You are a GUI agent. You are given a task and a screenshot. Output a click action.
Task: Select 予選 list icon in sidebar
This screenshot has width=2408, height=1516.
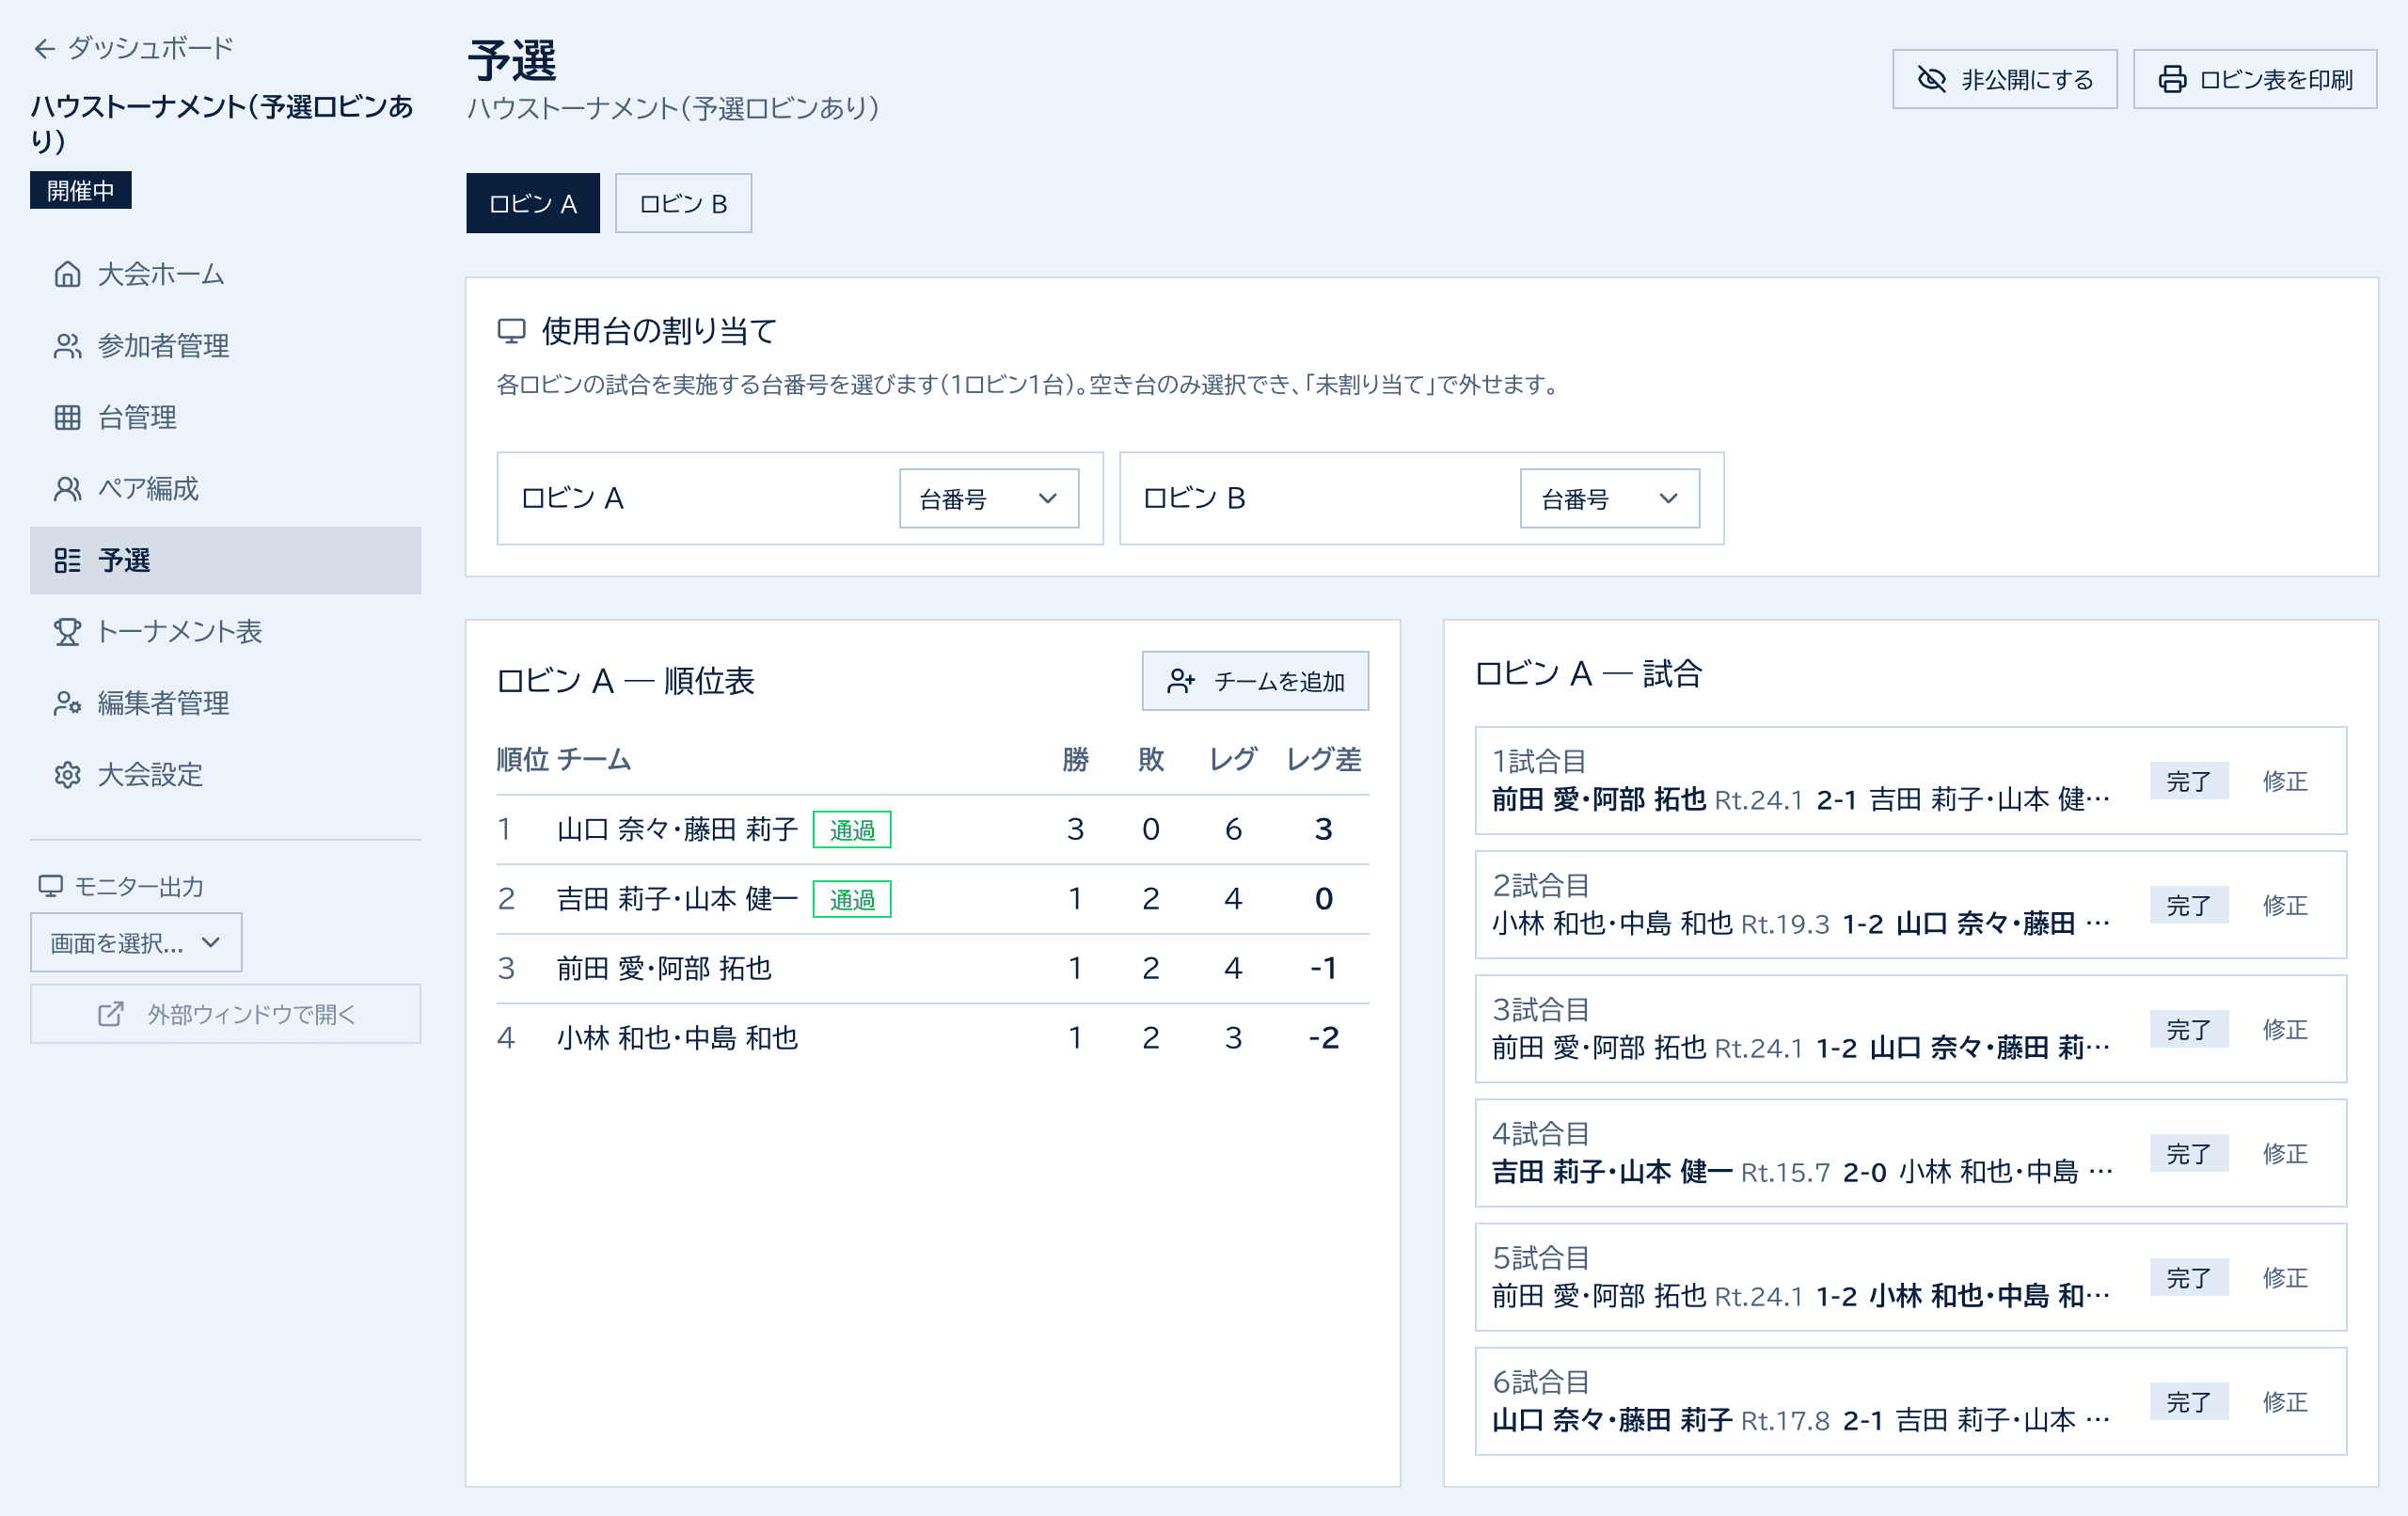point(67,560)
